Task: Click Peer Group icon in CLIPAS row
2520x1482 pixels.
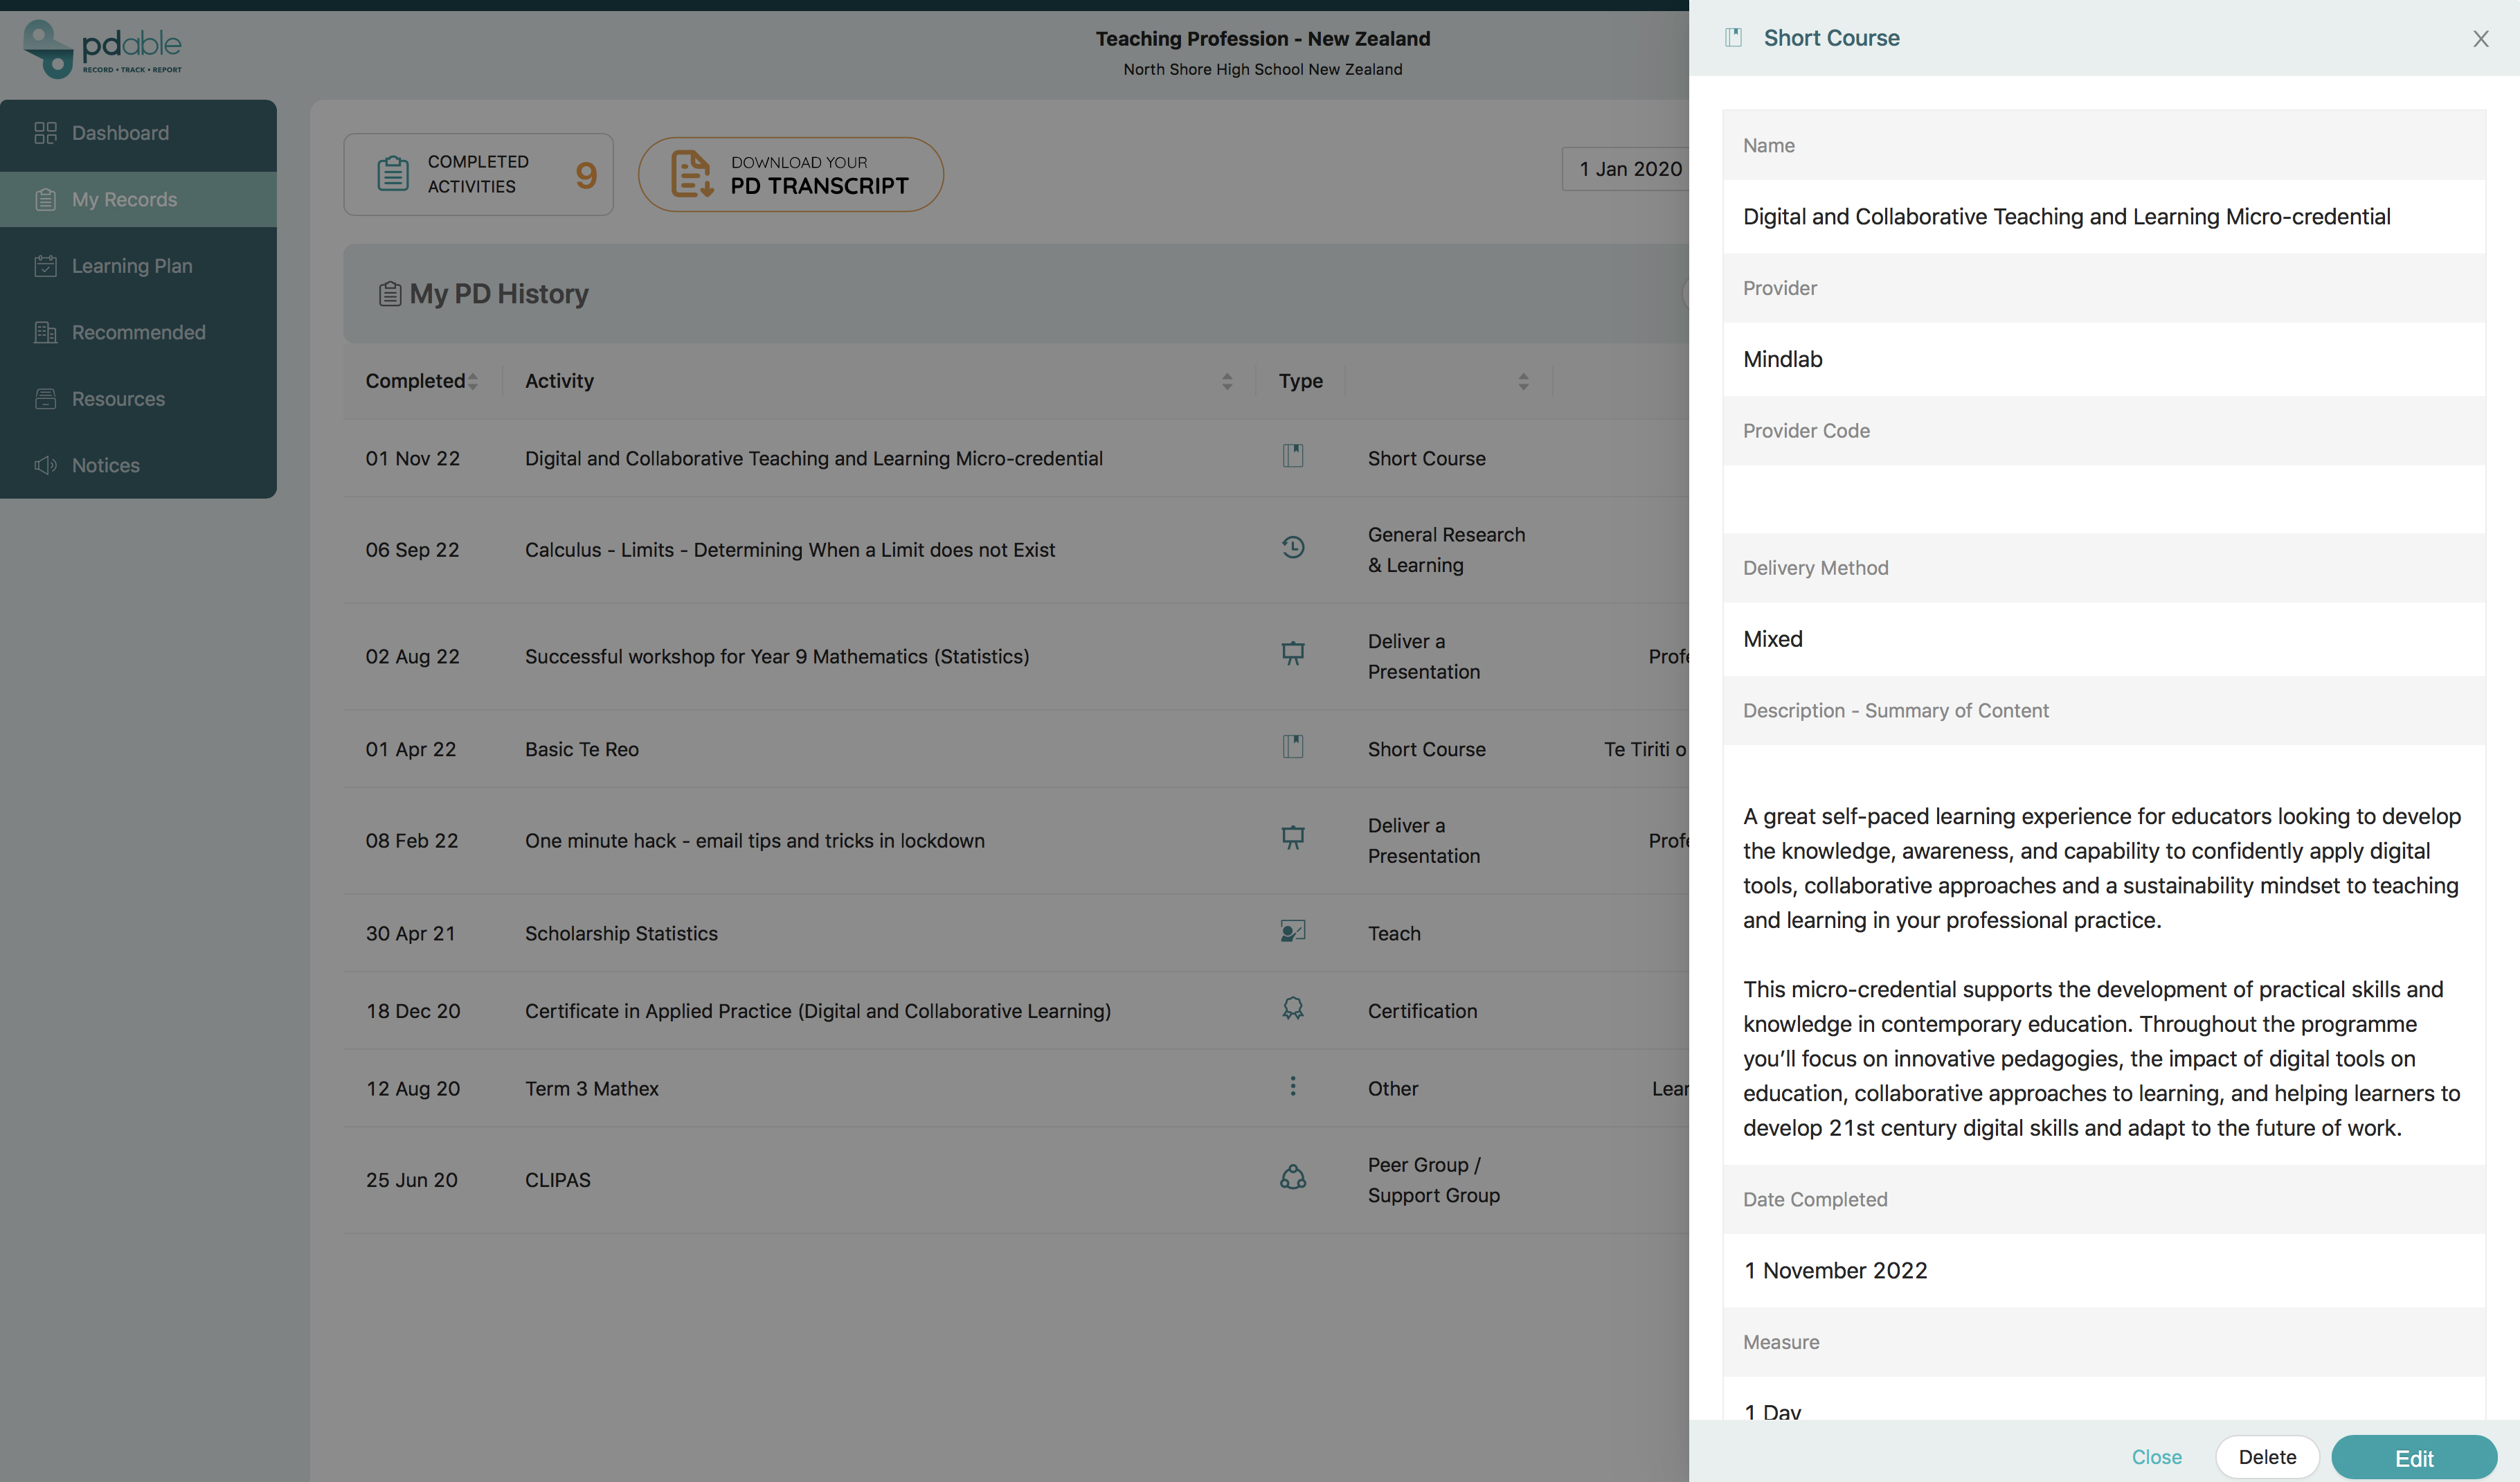Action: click(1293, 1177)
